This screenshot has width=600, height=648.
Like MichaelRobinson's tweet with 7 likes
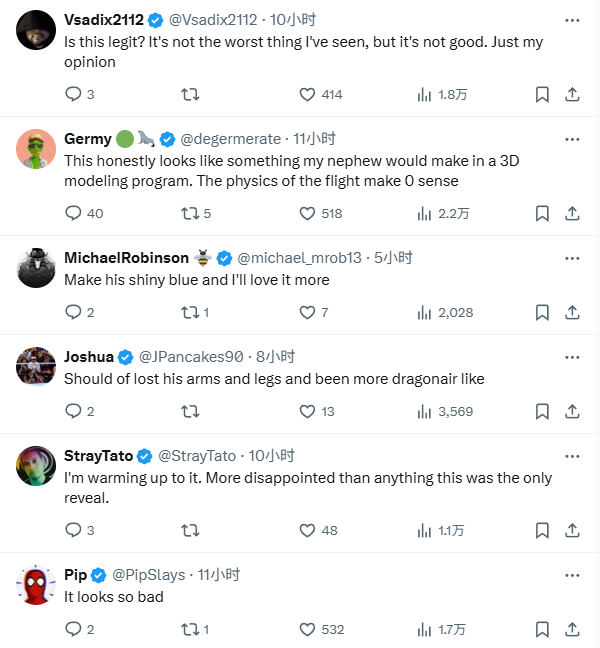pyautogui.click(x=308, y=312)
